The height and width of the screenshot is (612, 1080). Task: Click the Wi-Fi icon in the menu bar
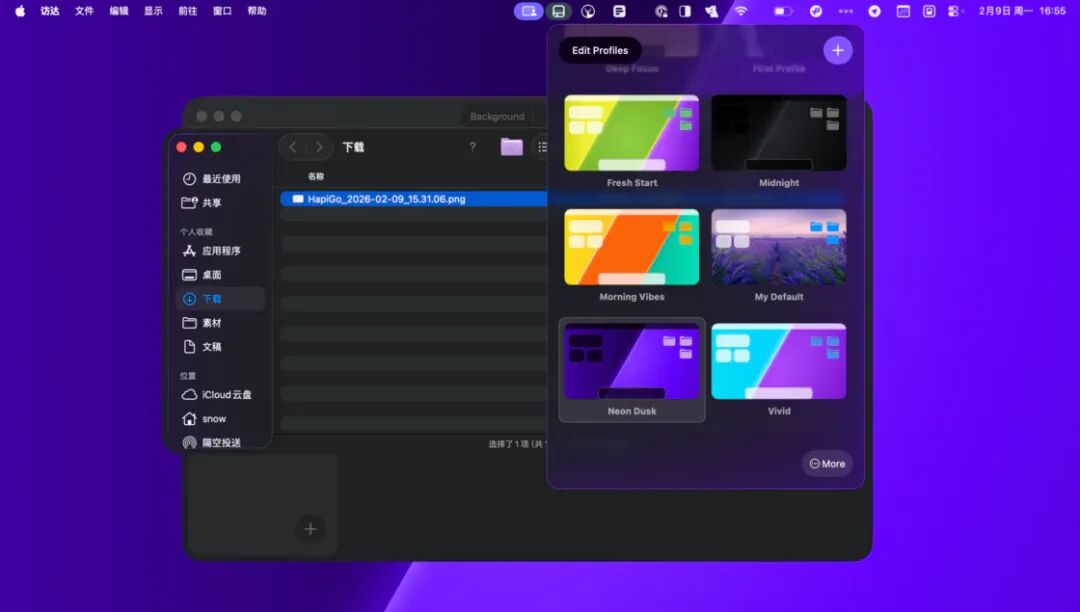click(x=739, y=11)
